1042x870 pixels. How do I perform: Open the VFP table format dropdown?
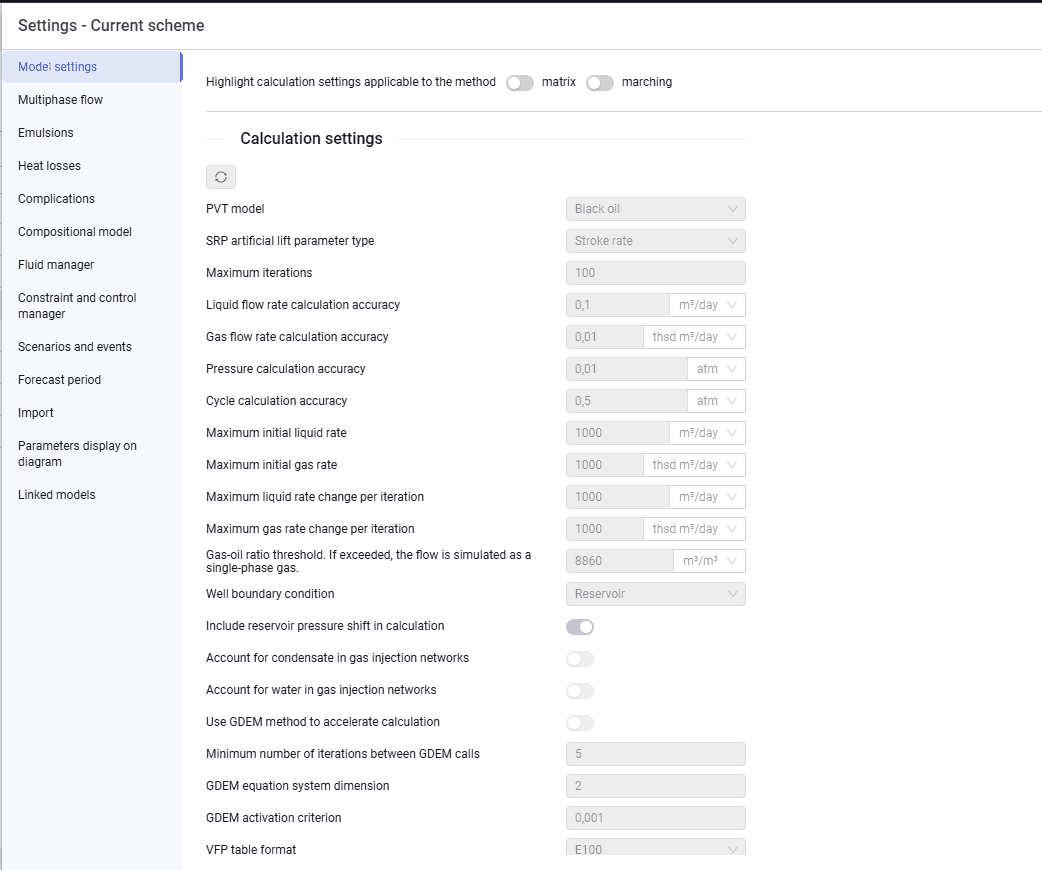[x=656, y=847]
